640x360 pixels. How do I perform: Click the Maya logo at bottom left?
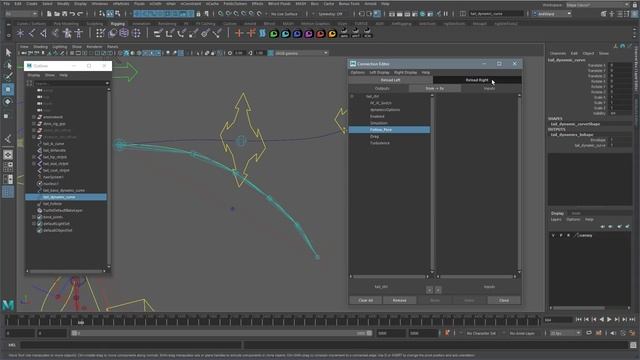8,305
